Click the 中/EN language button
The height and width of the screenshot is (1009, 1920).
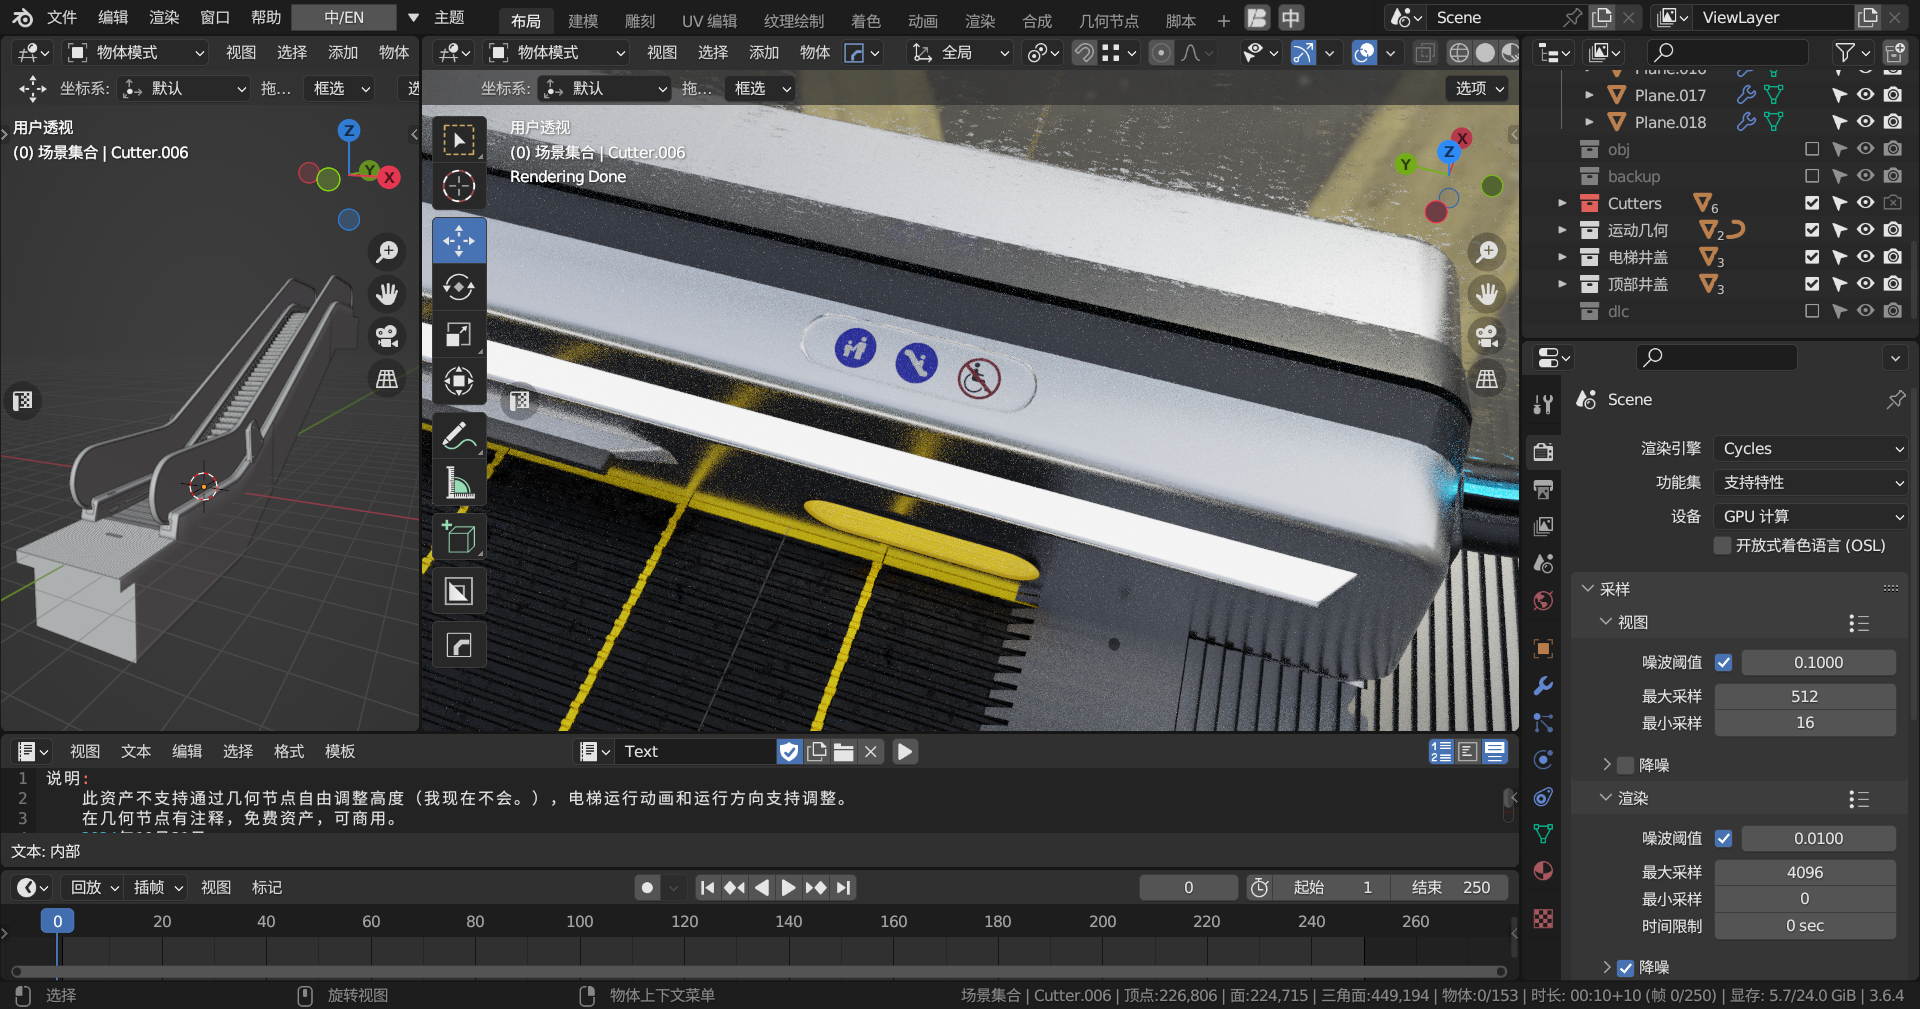(x=344, y=17)
